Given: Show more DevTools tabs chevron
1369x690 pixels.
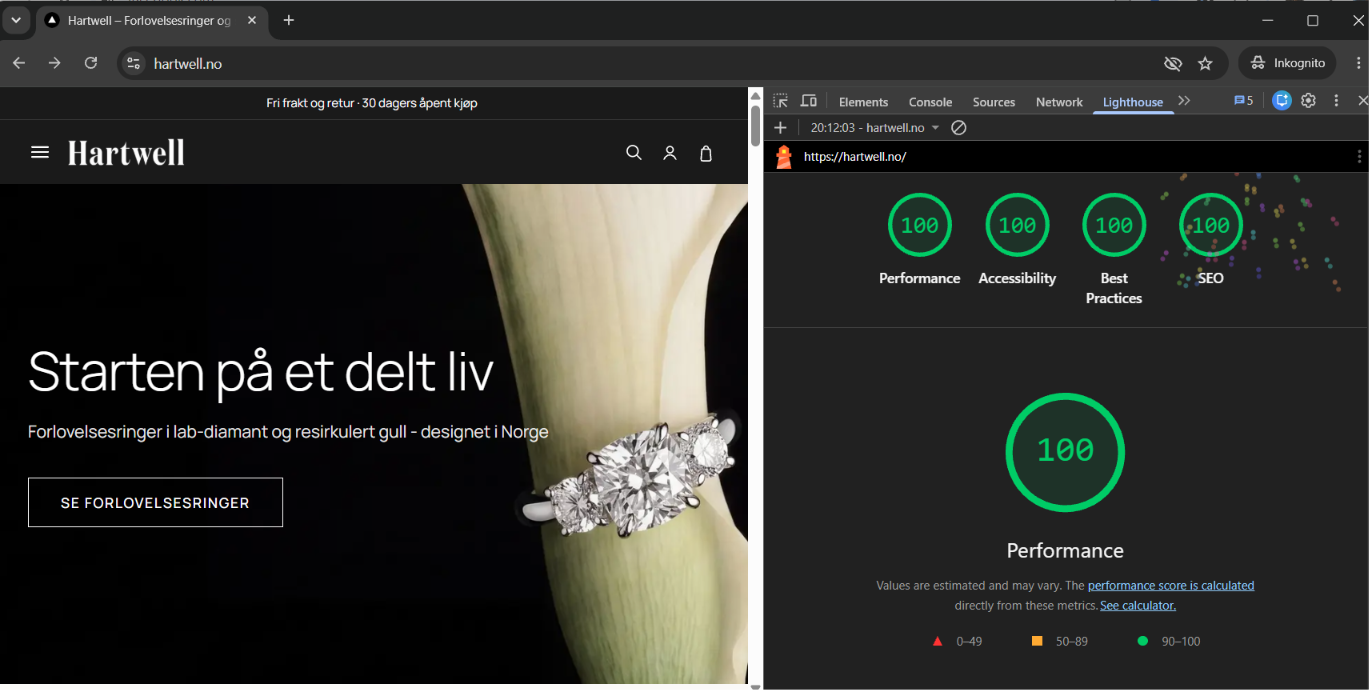Looking at the screenshot, I should [x=1184, y=101].
